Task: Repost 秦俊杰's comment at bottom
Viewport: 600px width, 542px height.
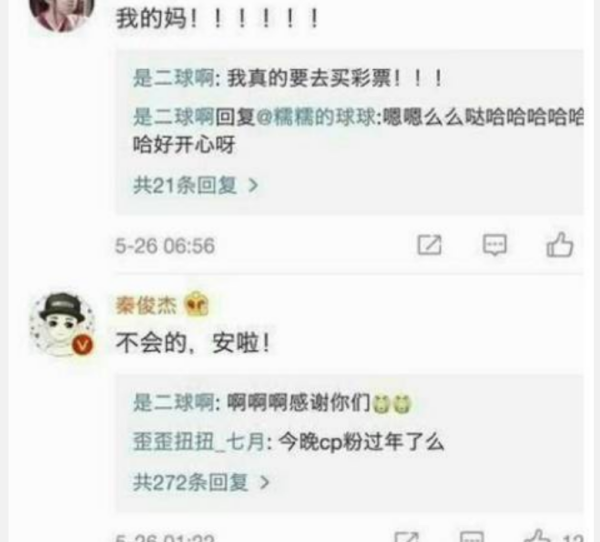Action: [x=406, y=537]
